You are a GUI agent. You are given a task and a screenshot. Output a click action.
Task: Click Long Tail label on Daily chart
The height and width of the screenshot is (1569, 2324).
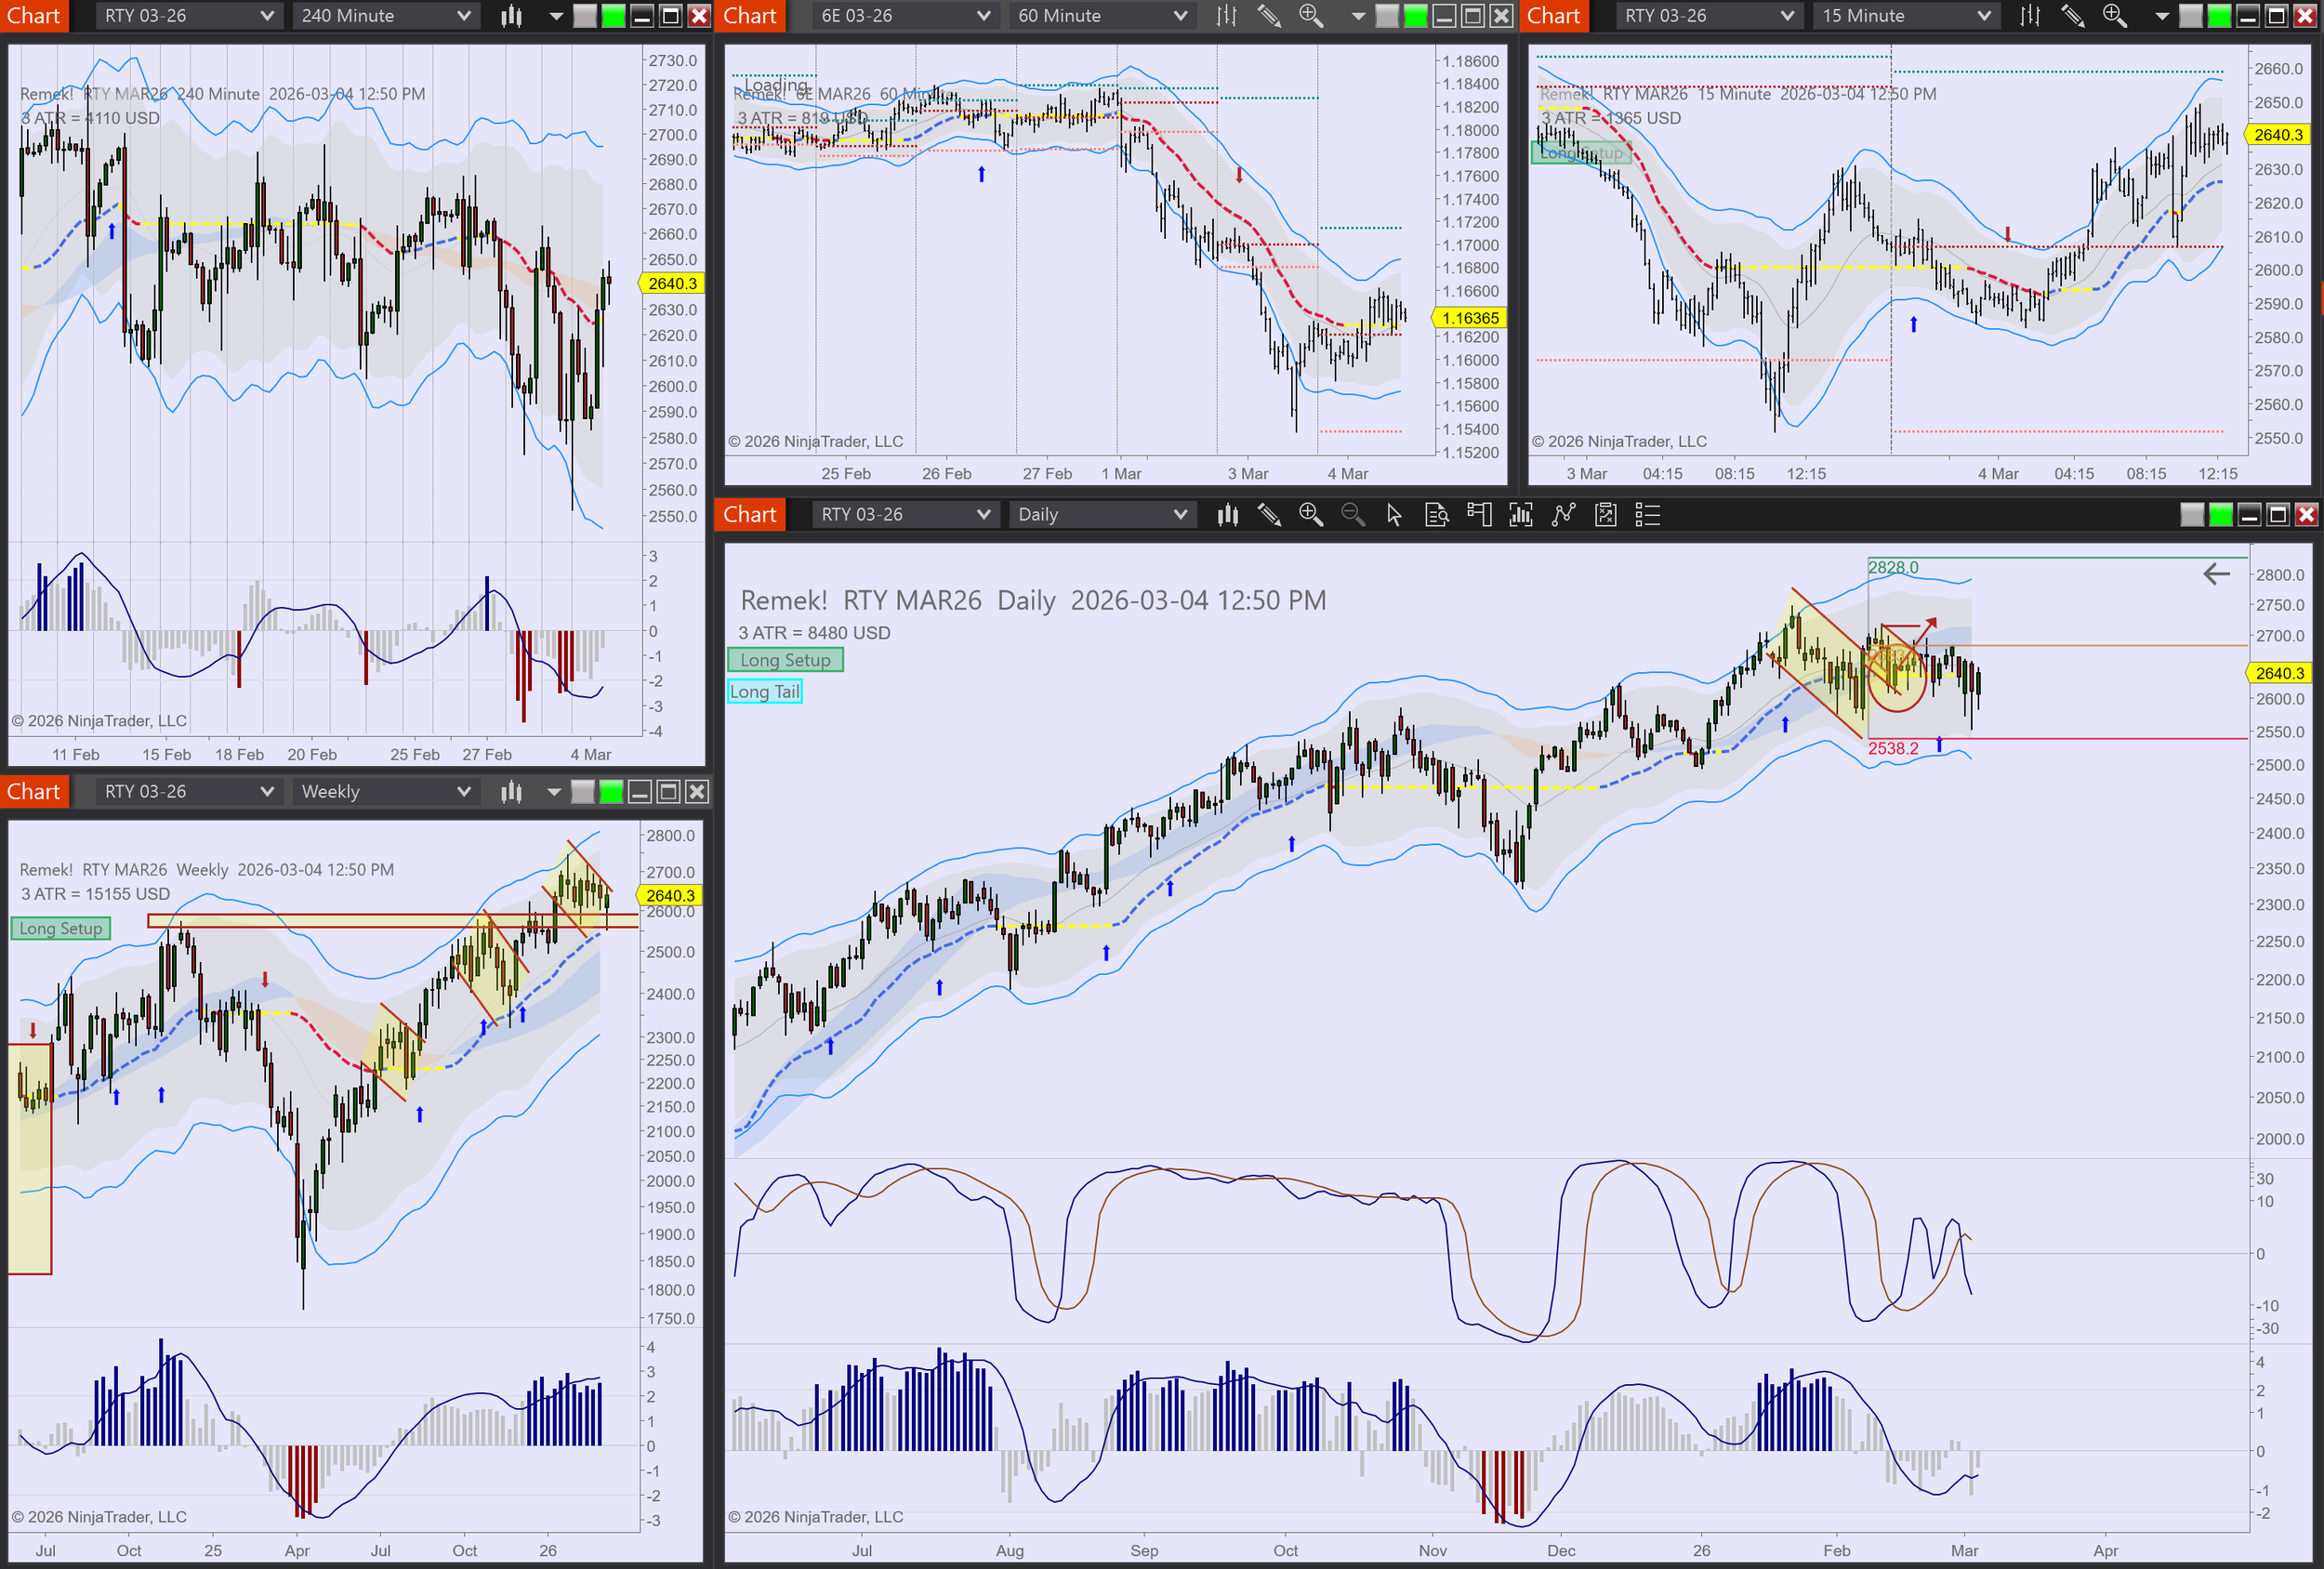coord(765,692)
